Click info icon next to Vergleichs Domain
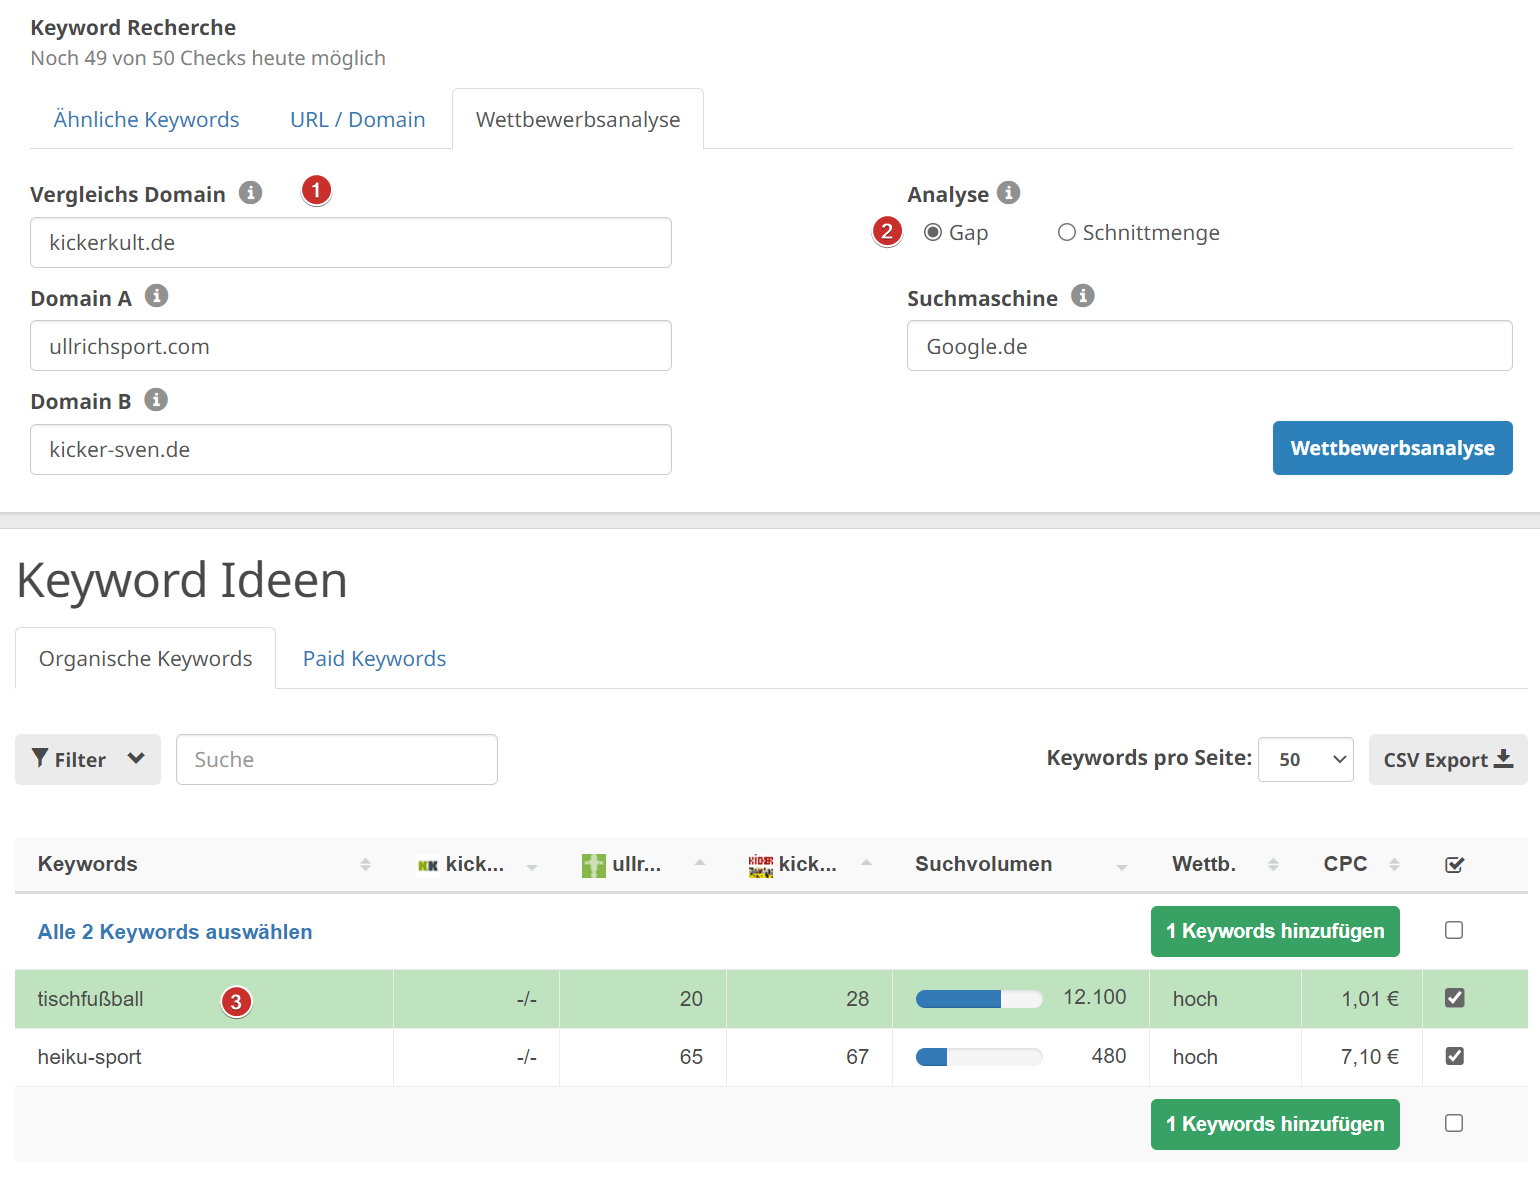The width and height of the screenshot is (1540, 1182). (251, 192)
